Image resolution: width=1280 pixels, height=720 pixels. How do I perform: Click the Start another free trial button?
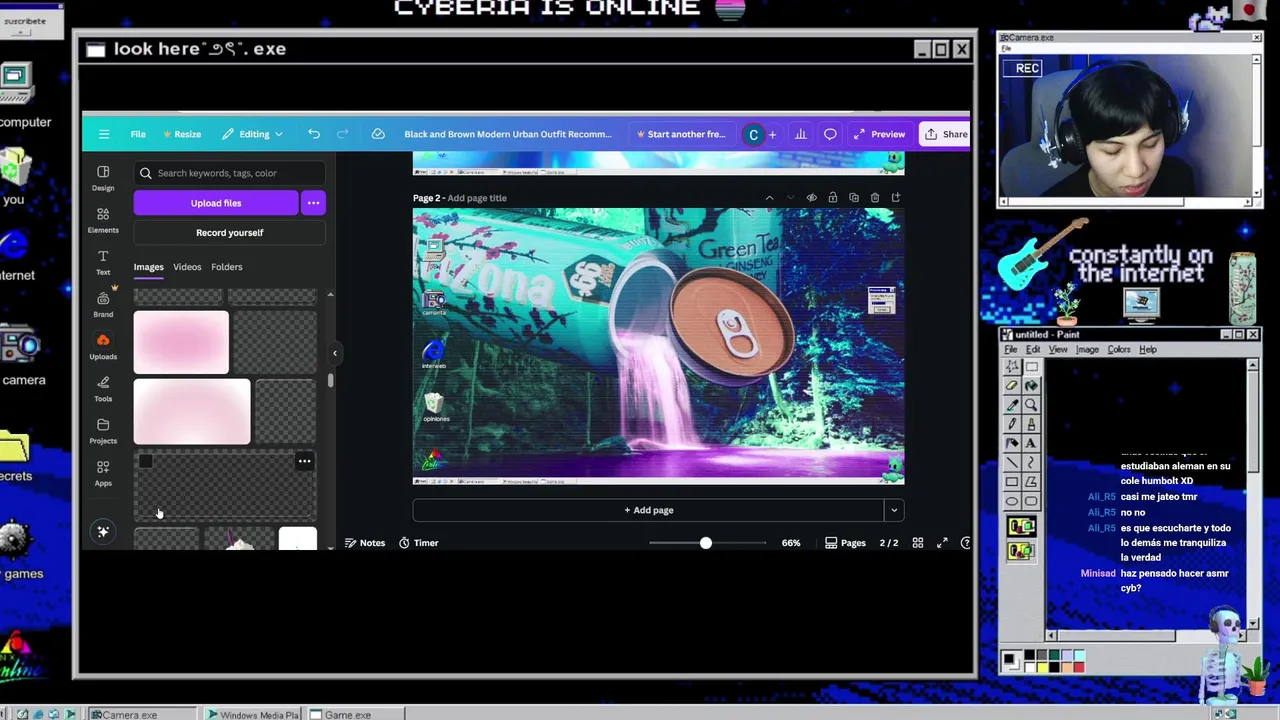pos(681,134)
